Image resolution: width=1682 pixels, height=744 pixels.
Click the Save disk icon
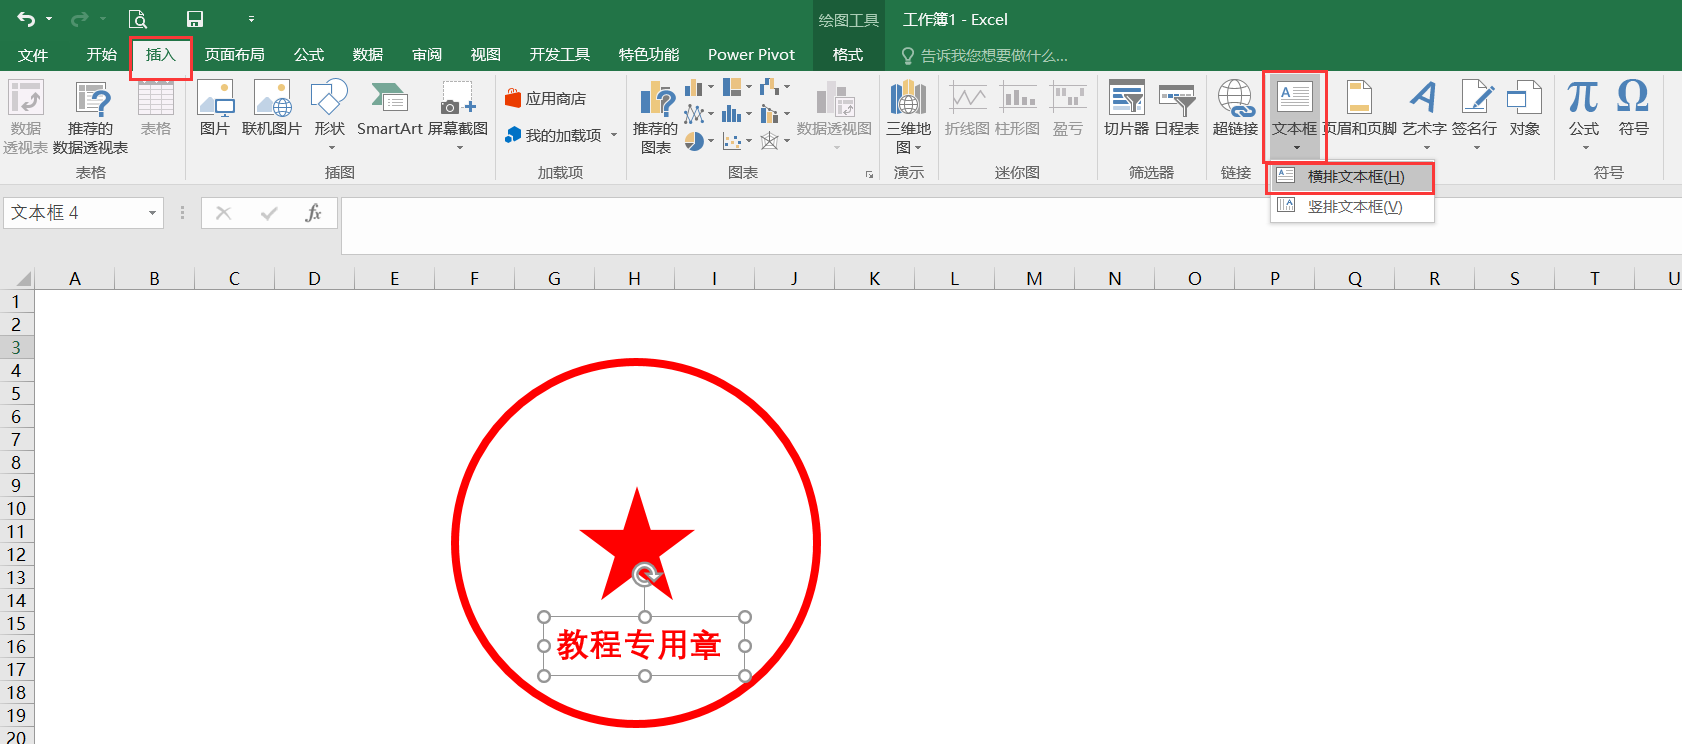click(195, 19)
